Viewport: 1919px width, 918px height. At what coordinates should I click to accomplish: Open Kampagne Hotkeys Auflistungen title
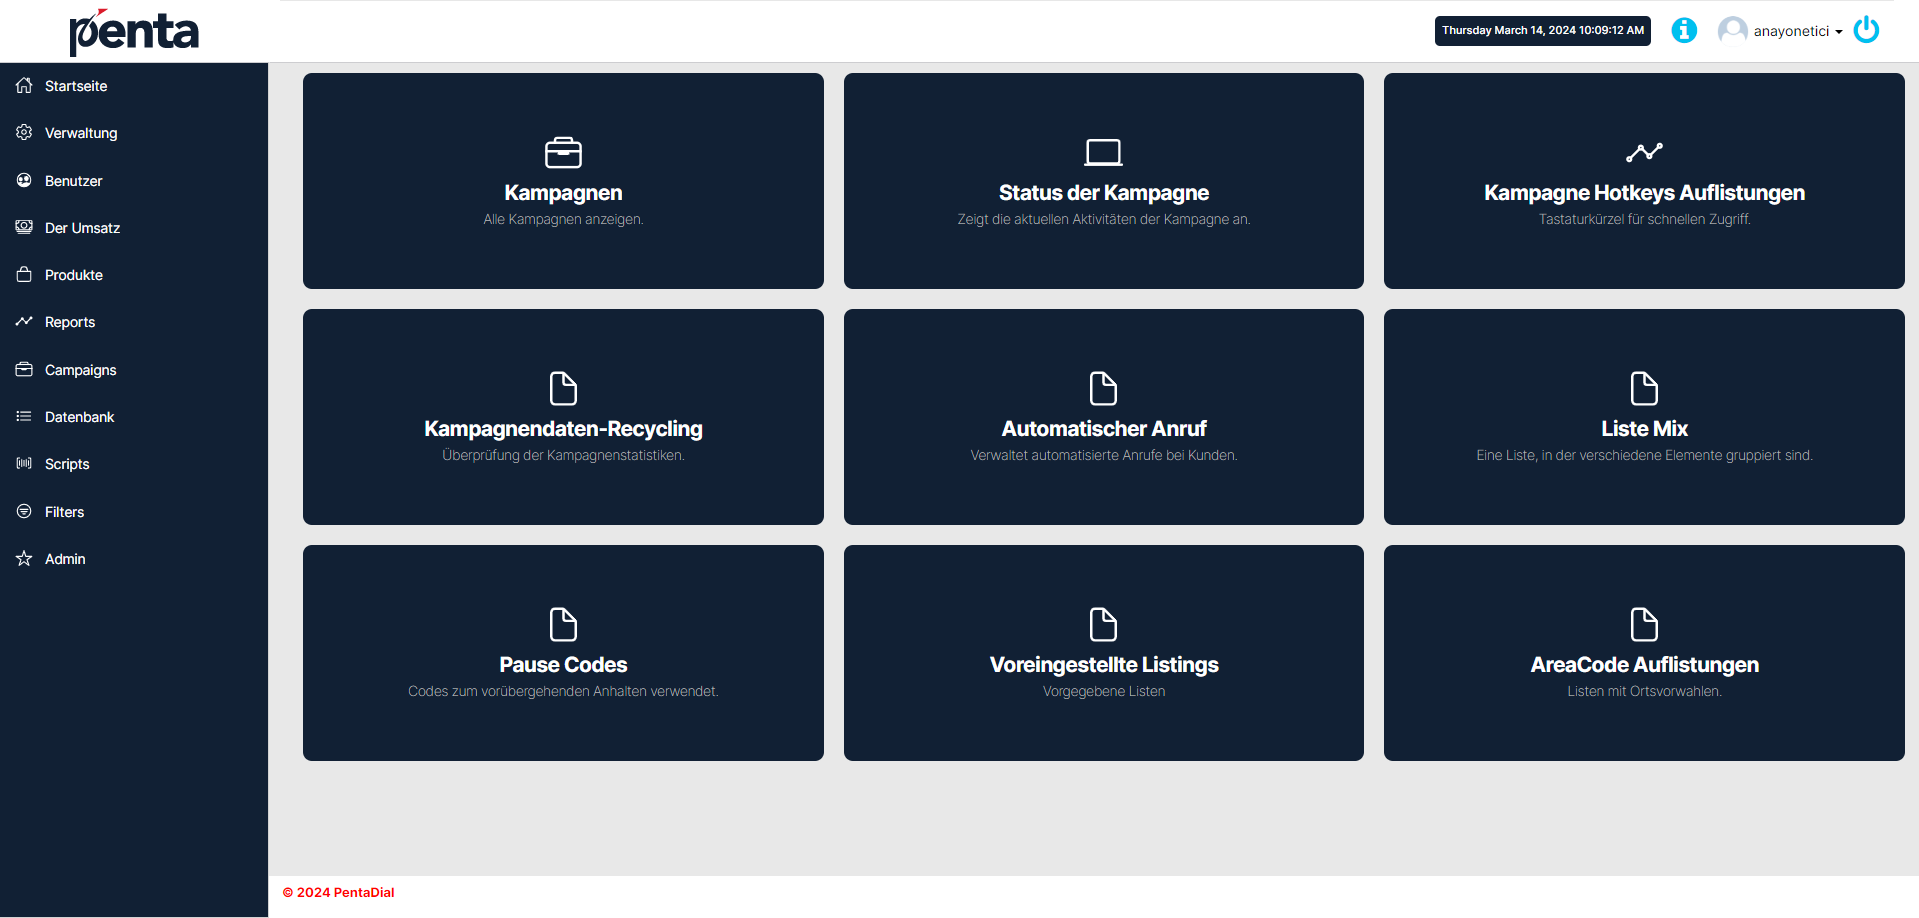[x=1644, y=193]
